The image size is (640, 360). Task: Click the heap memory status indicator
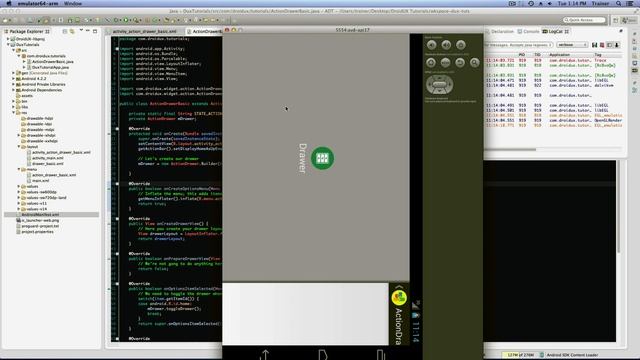[519, 355]
